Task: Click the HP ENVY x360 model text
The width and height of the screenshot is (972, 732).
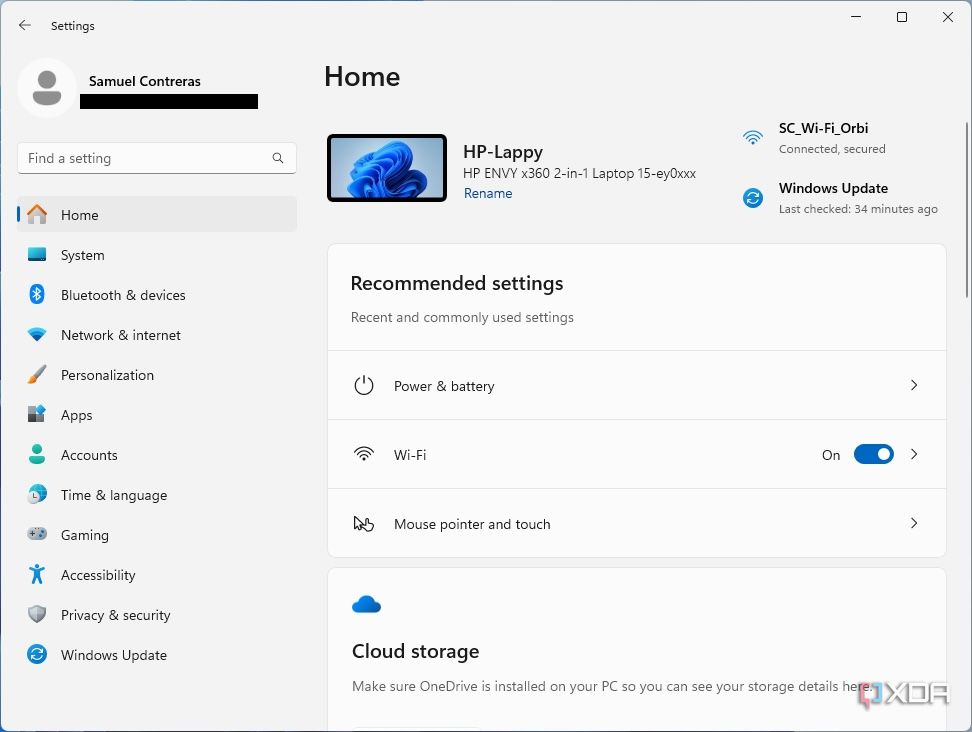Action: click(x=579, y=174)
